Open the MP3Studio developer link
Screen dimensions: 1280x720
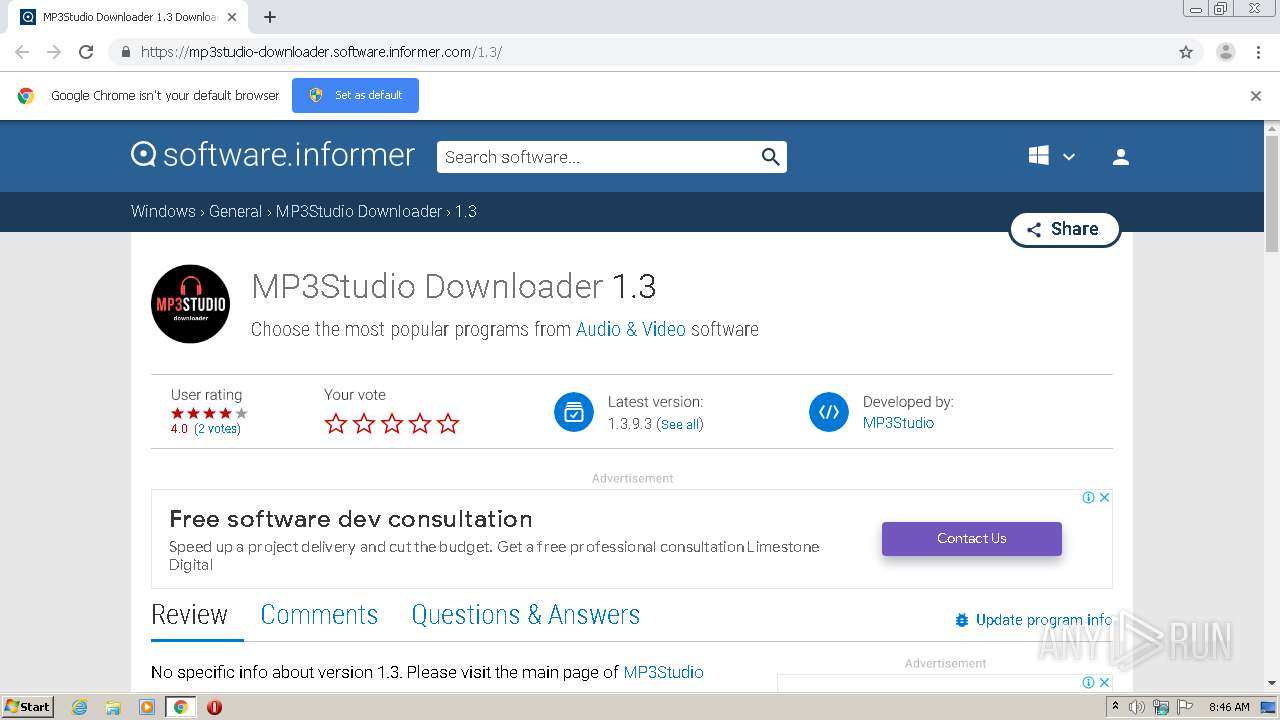pos(898,423)
